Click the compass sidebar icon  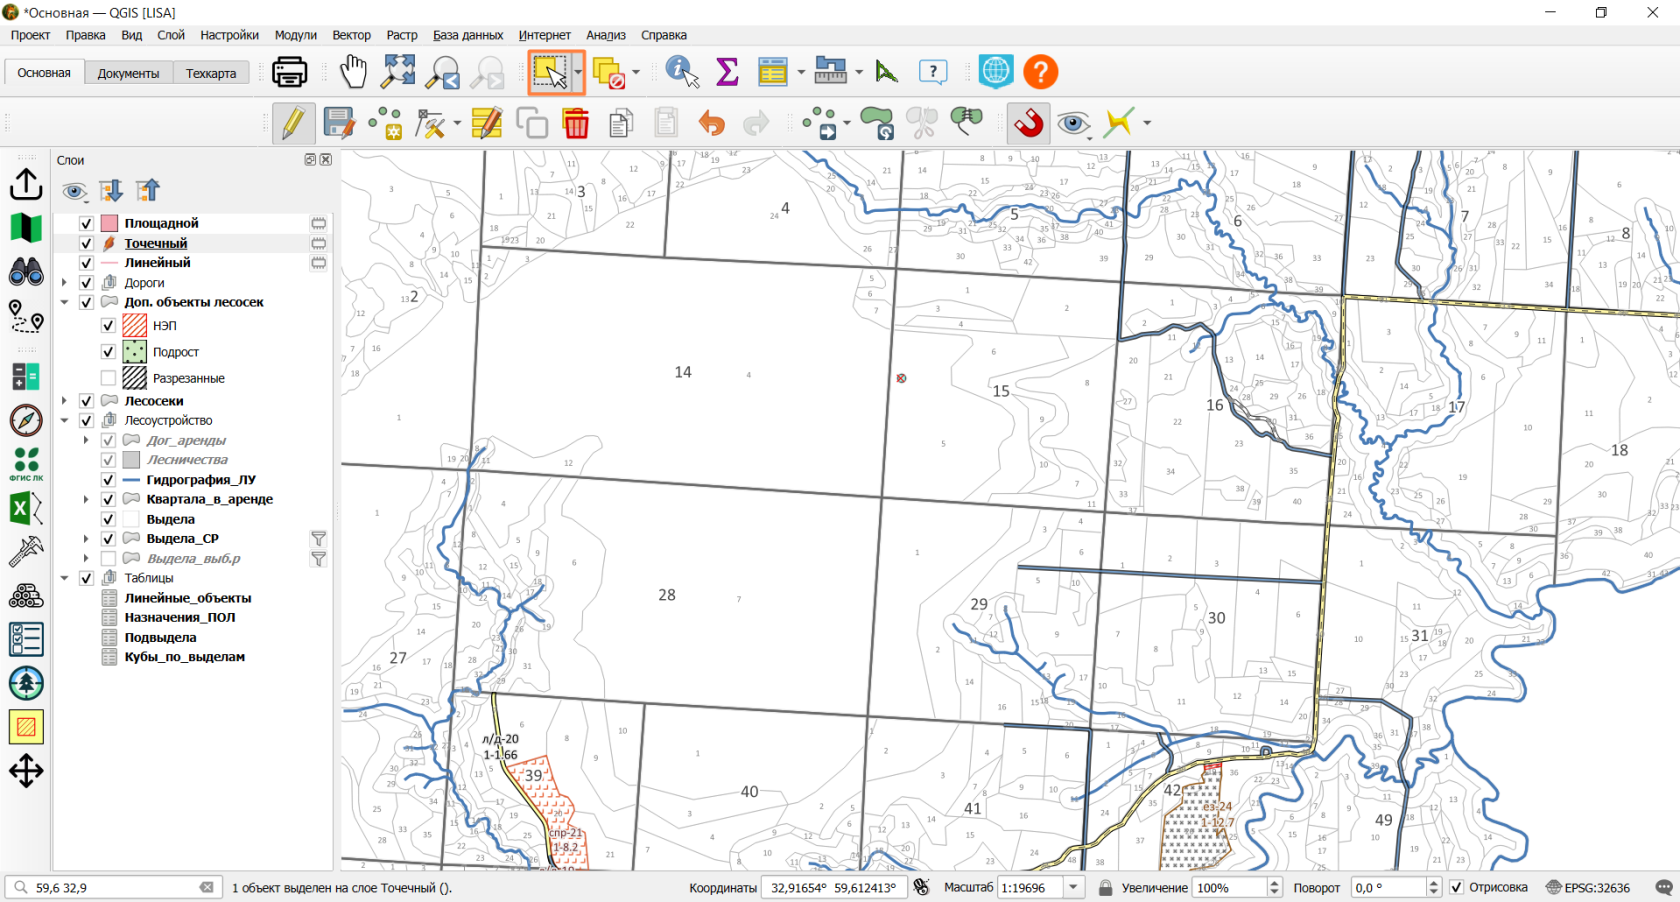tap(26, 420)
